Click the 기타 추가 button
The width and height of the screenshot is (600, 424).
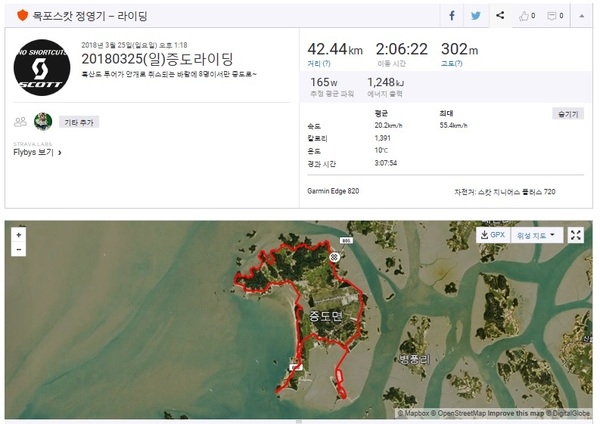point(79,122)
